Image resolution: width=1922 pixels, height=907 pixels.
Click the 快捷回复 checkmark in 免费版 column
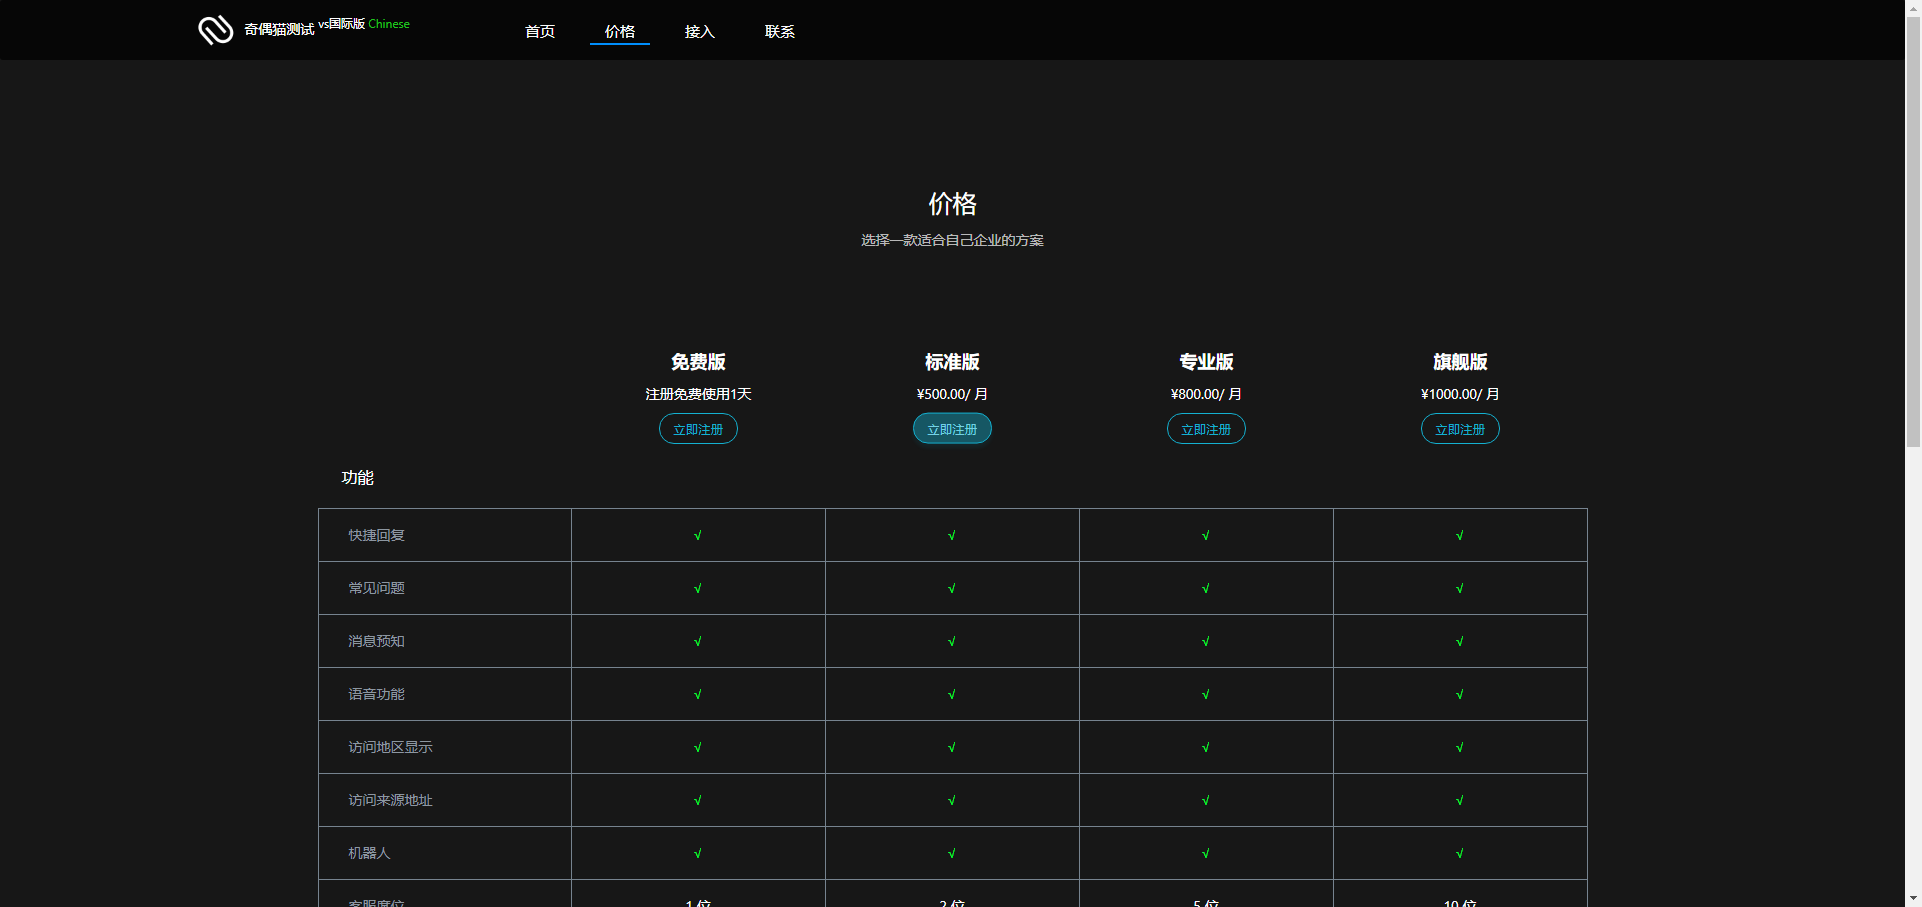coord(698,535)
